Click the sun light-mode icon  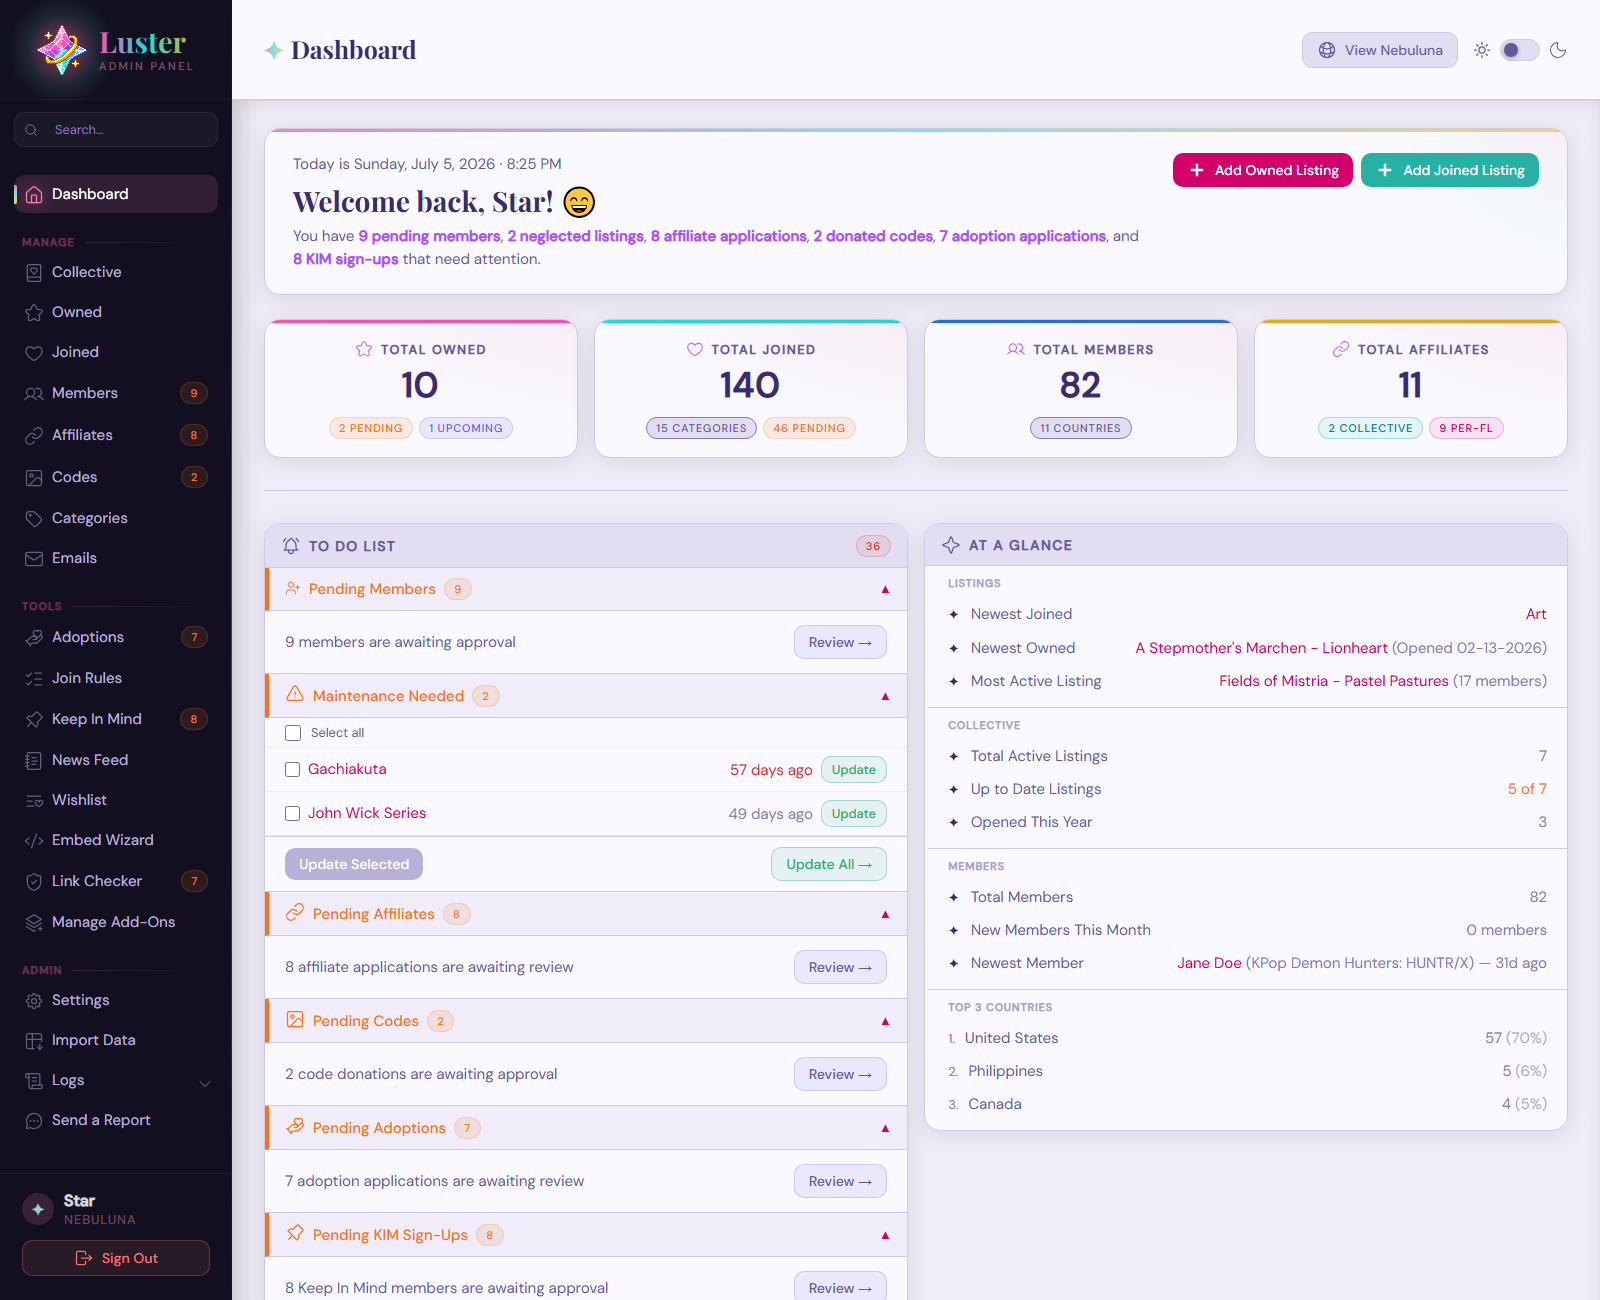click(x=1482, y=50)
